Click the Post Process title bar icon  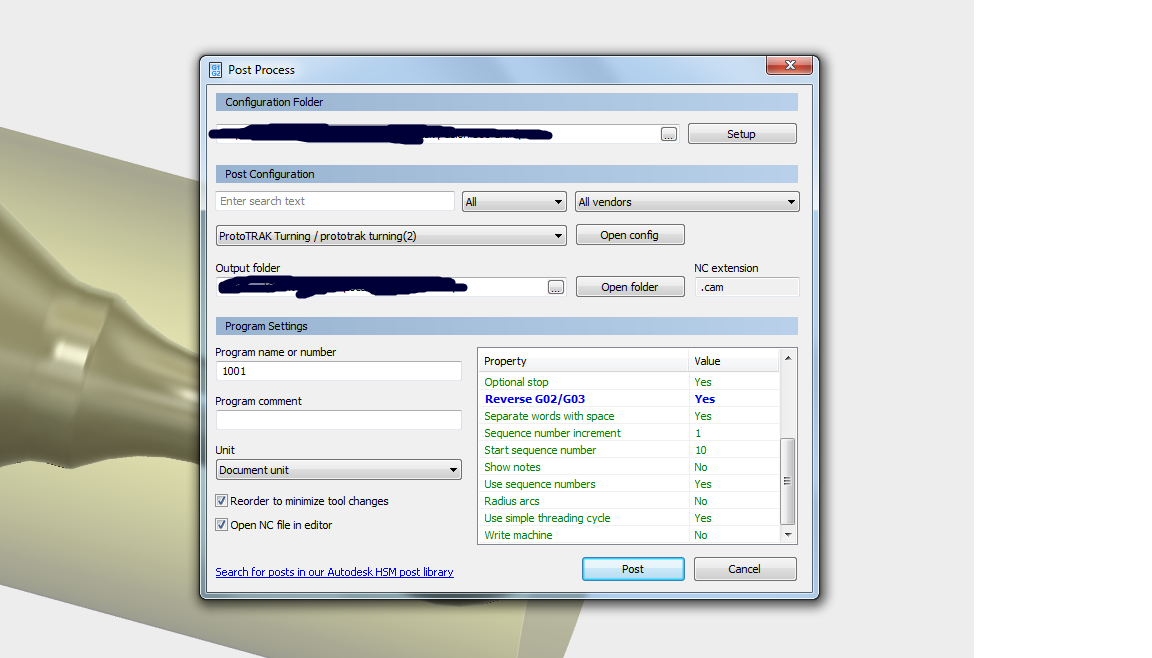click(x=215, y=70)
